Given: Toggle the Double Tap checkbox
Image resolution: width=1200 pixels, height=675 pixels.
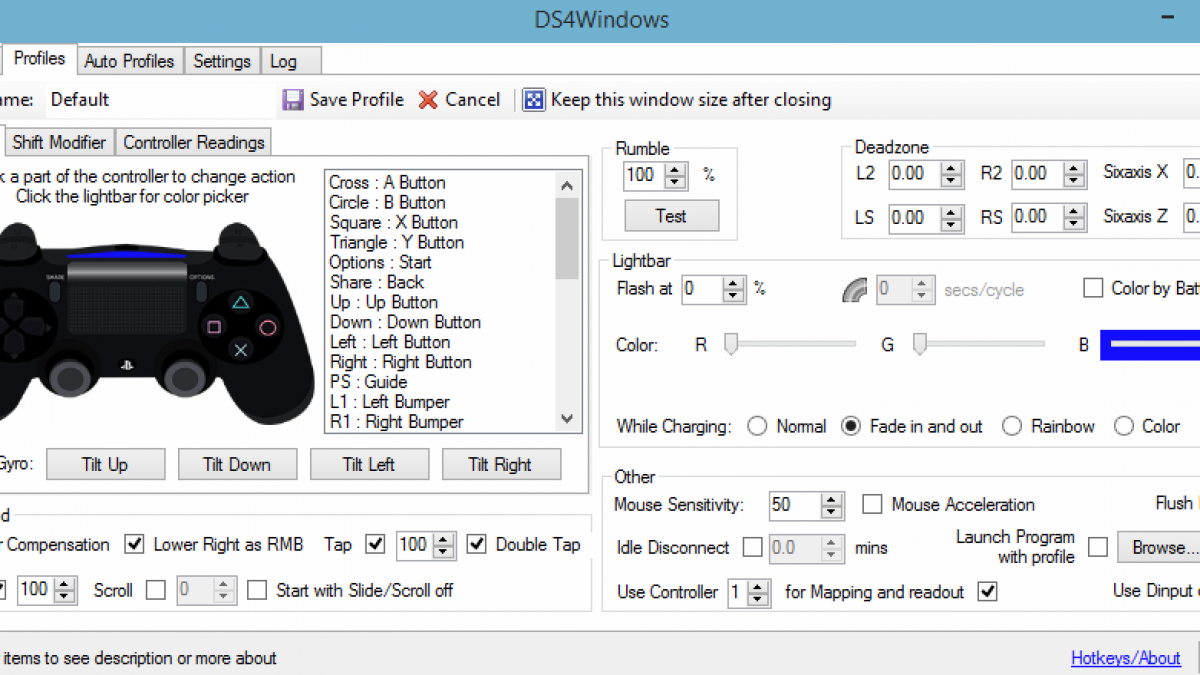Looking at the screenshot, I should point(477,544).
